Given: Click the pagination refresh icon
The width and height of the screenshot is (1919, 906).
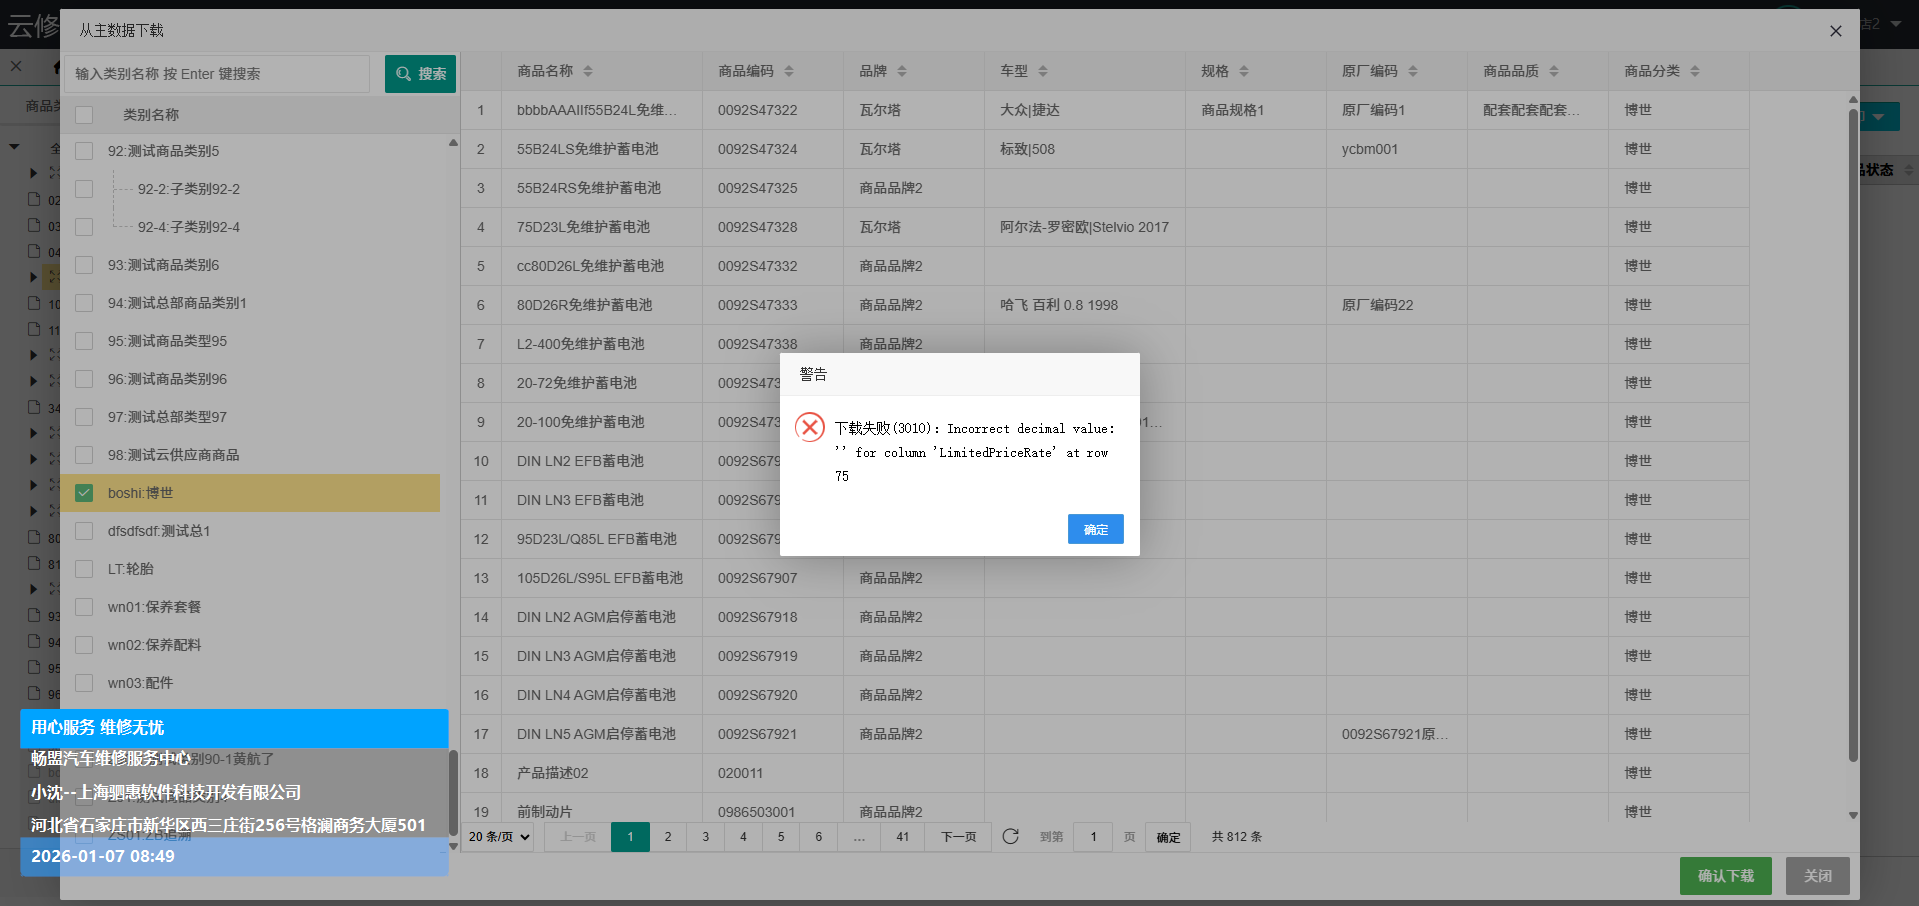Looking at the screenshot, I should pos(1010,837).
